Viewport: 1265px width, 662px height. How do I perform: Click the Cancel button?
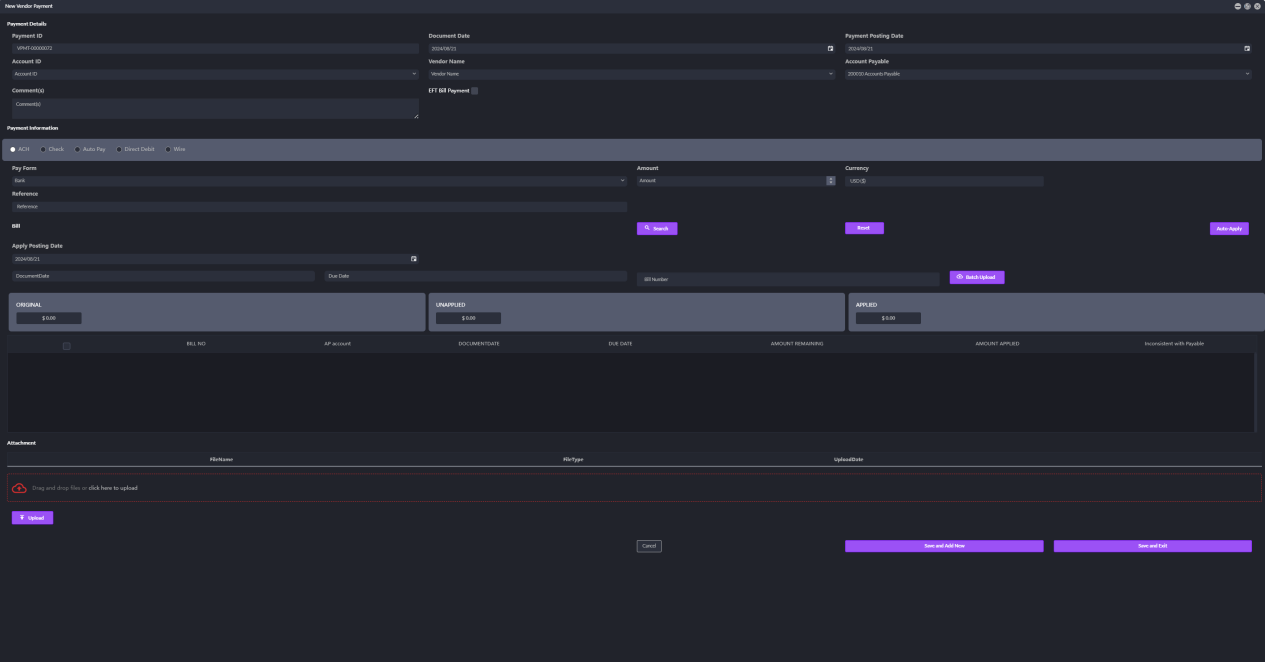click(x=649, y=546)
